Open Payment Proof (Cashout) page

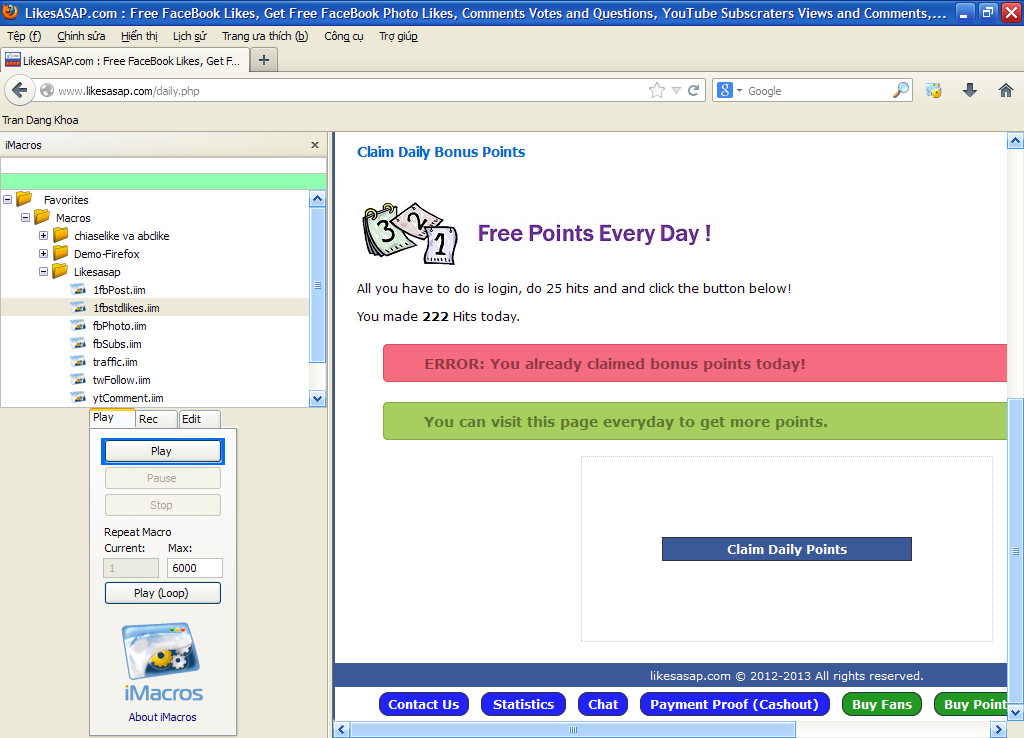click(x=735, y=704)
